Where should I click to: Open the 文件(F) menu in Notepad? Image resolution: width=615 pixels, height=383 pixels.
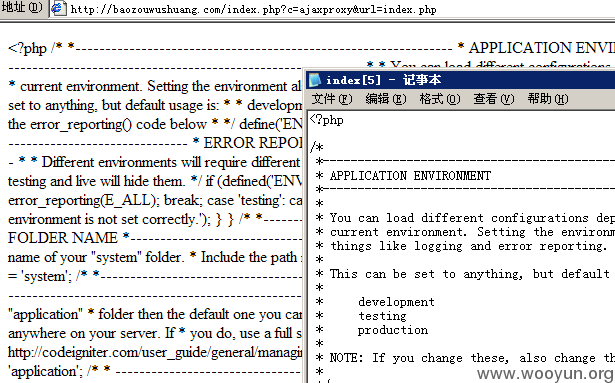pos(332,99)
